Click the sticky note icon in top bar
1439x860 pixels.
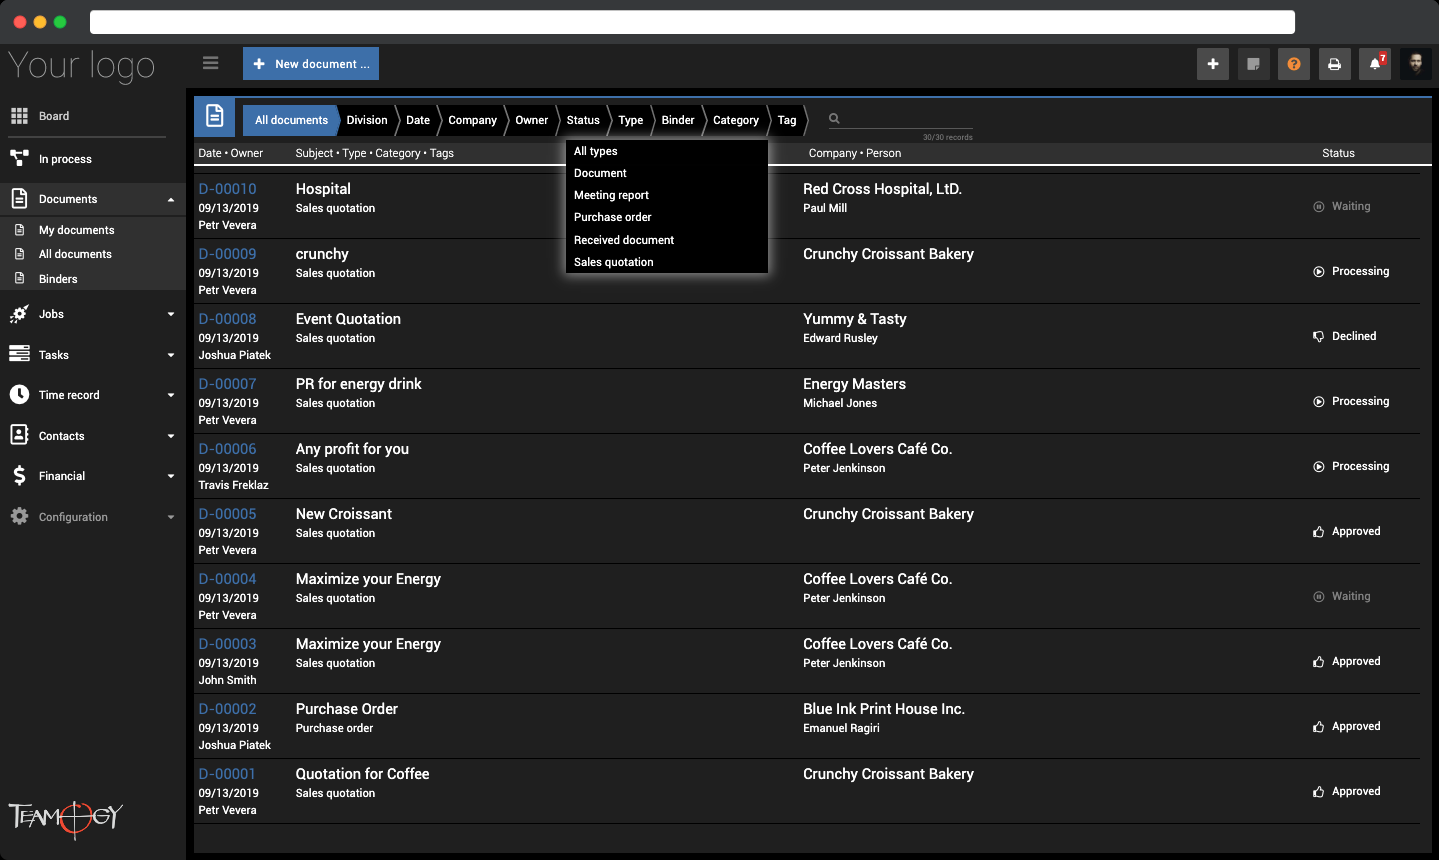click(1253, 64)
